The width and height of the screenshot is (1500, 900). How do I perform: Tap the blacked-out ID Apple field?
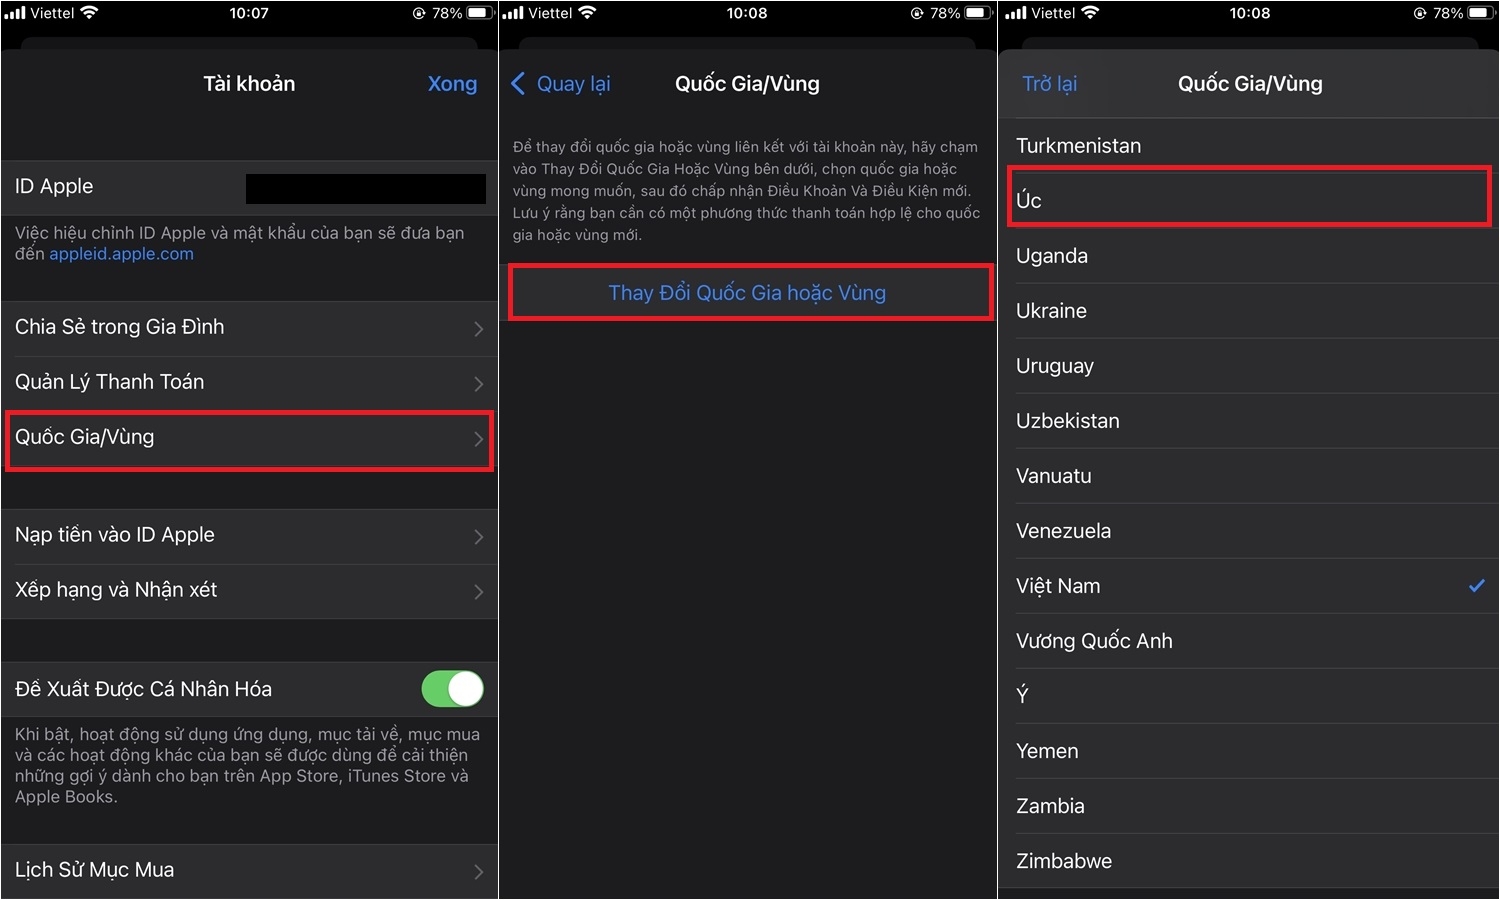(x=366, y=188)
